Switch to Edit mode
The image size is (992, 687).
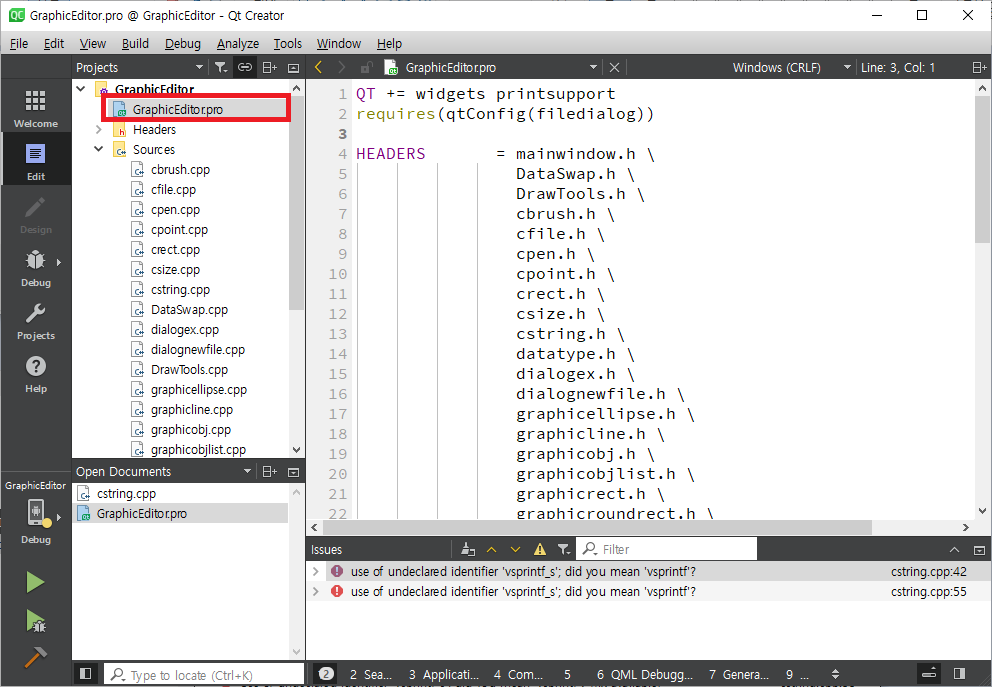pos(35,161)
